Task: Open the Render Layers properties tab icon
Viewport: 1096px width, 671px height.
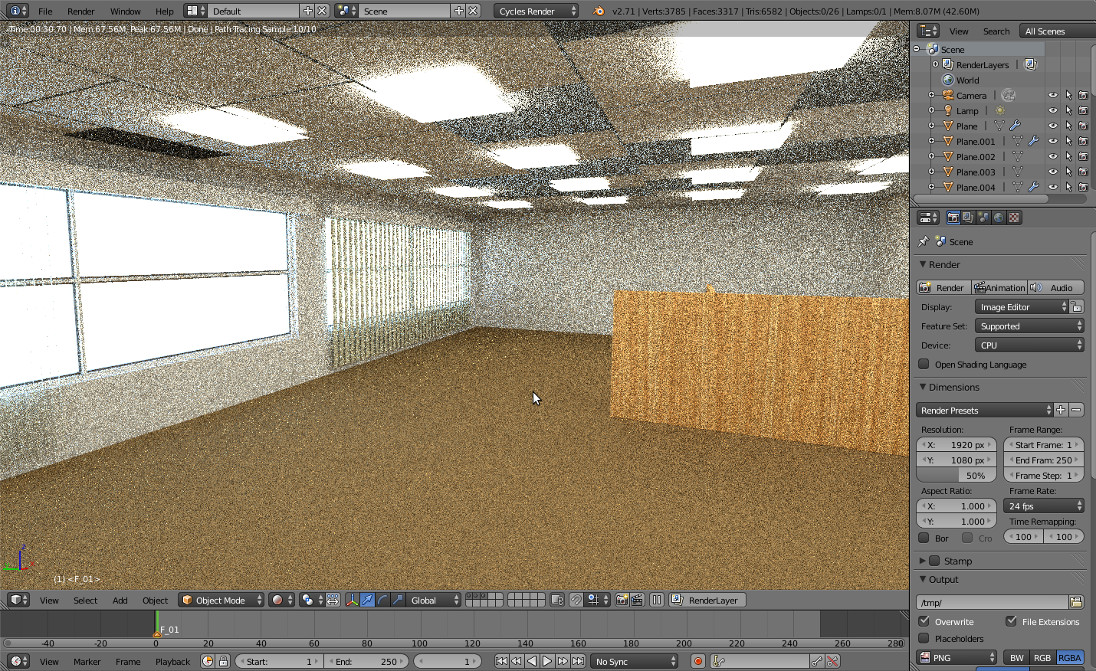Action: point(968,218)
